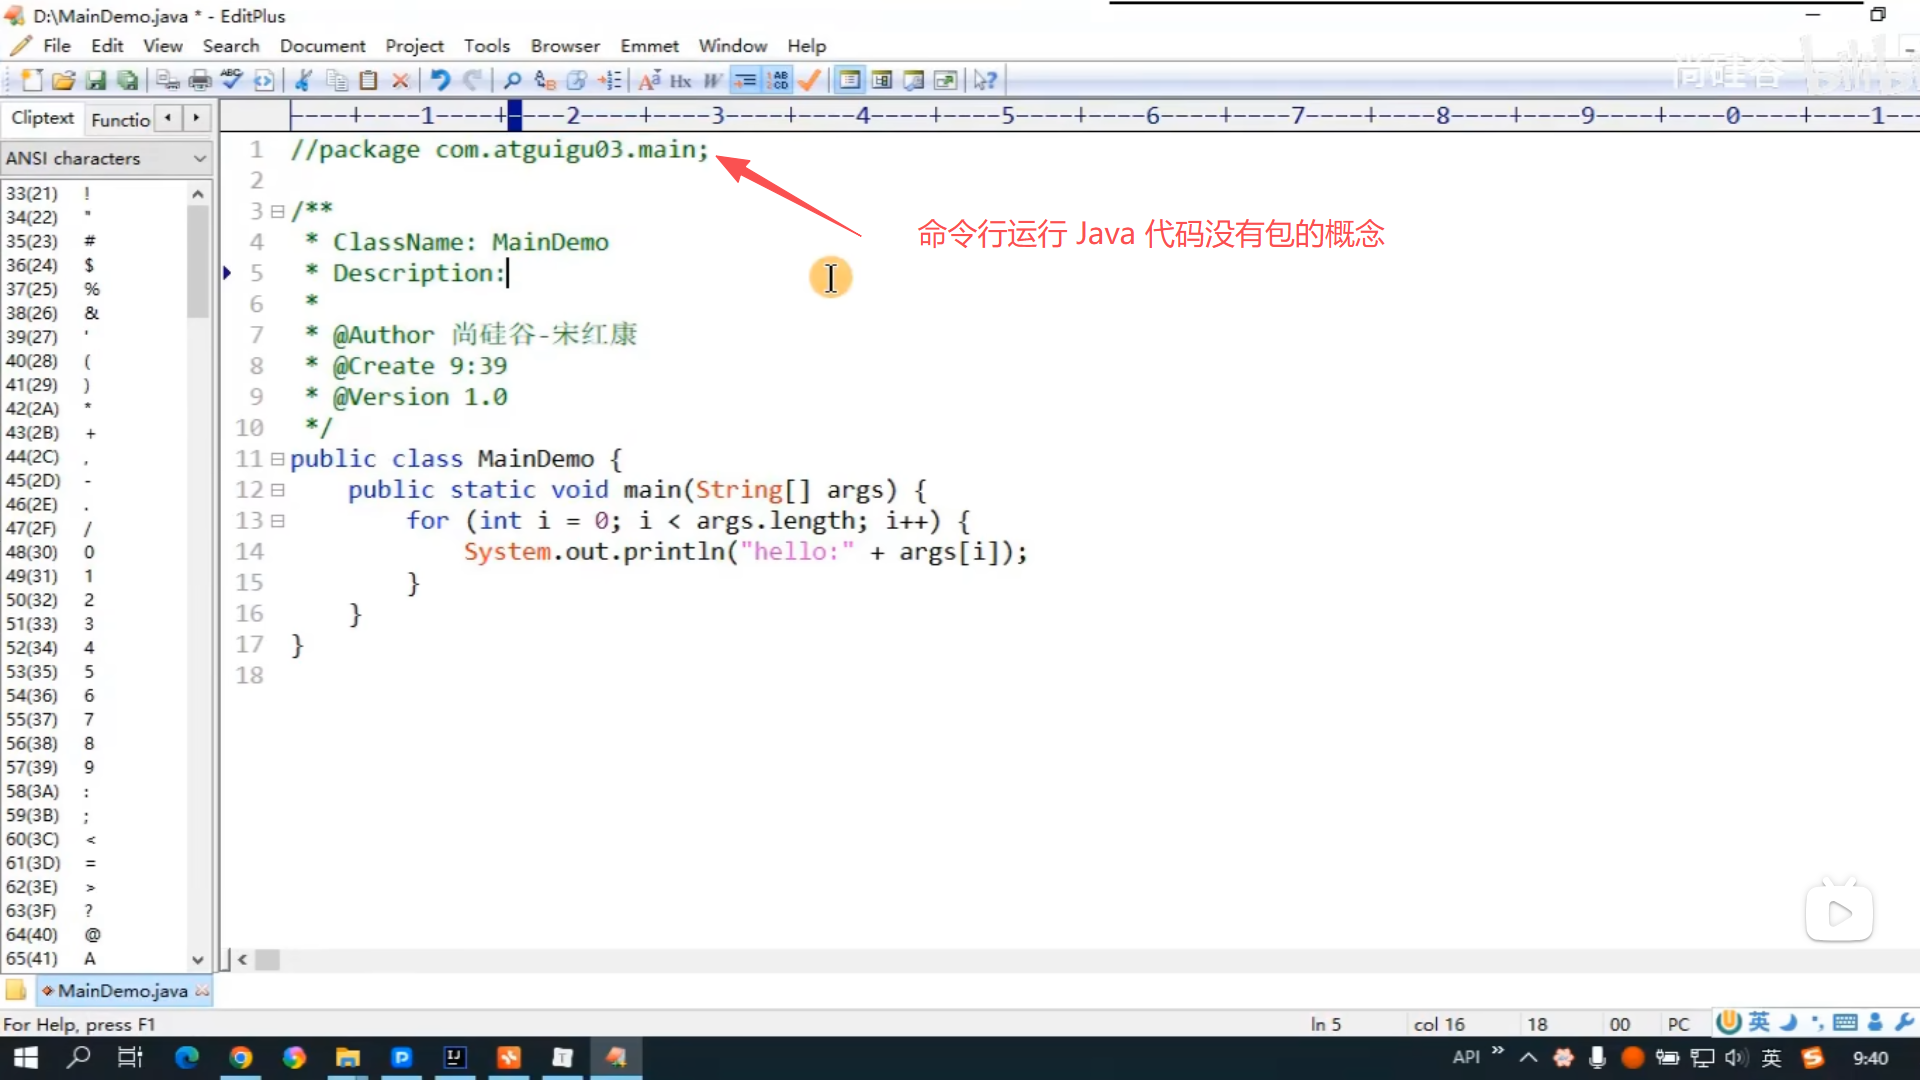Select the MainDemo.java document tab
The height and width of the screenshot is (1080, 1920).
[122, 990]
